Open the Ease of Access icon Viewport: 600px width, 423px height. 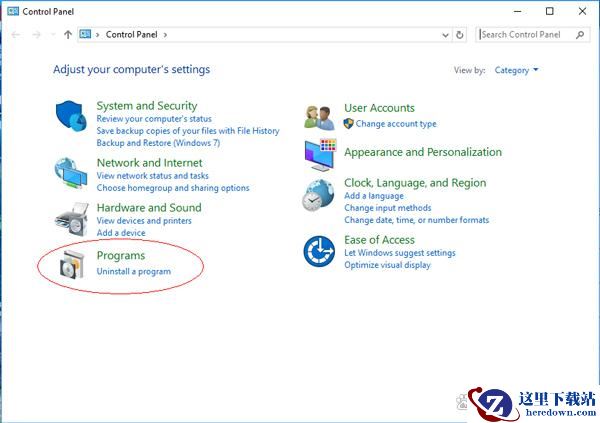(319, 251)
